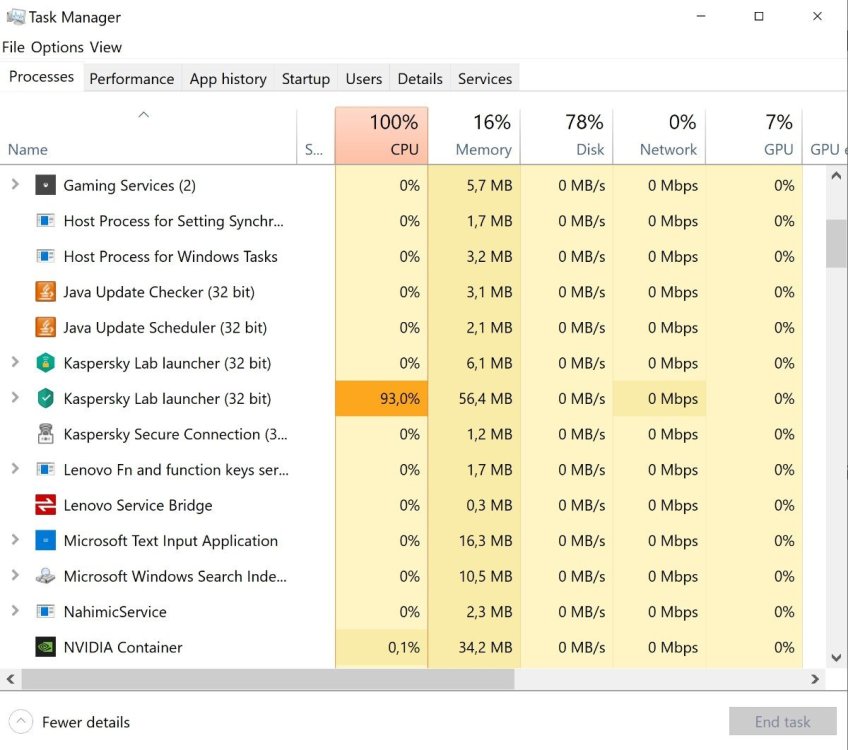
Task: Click the Host Process for Setting Synchronization icon
Action: 45,221
